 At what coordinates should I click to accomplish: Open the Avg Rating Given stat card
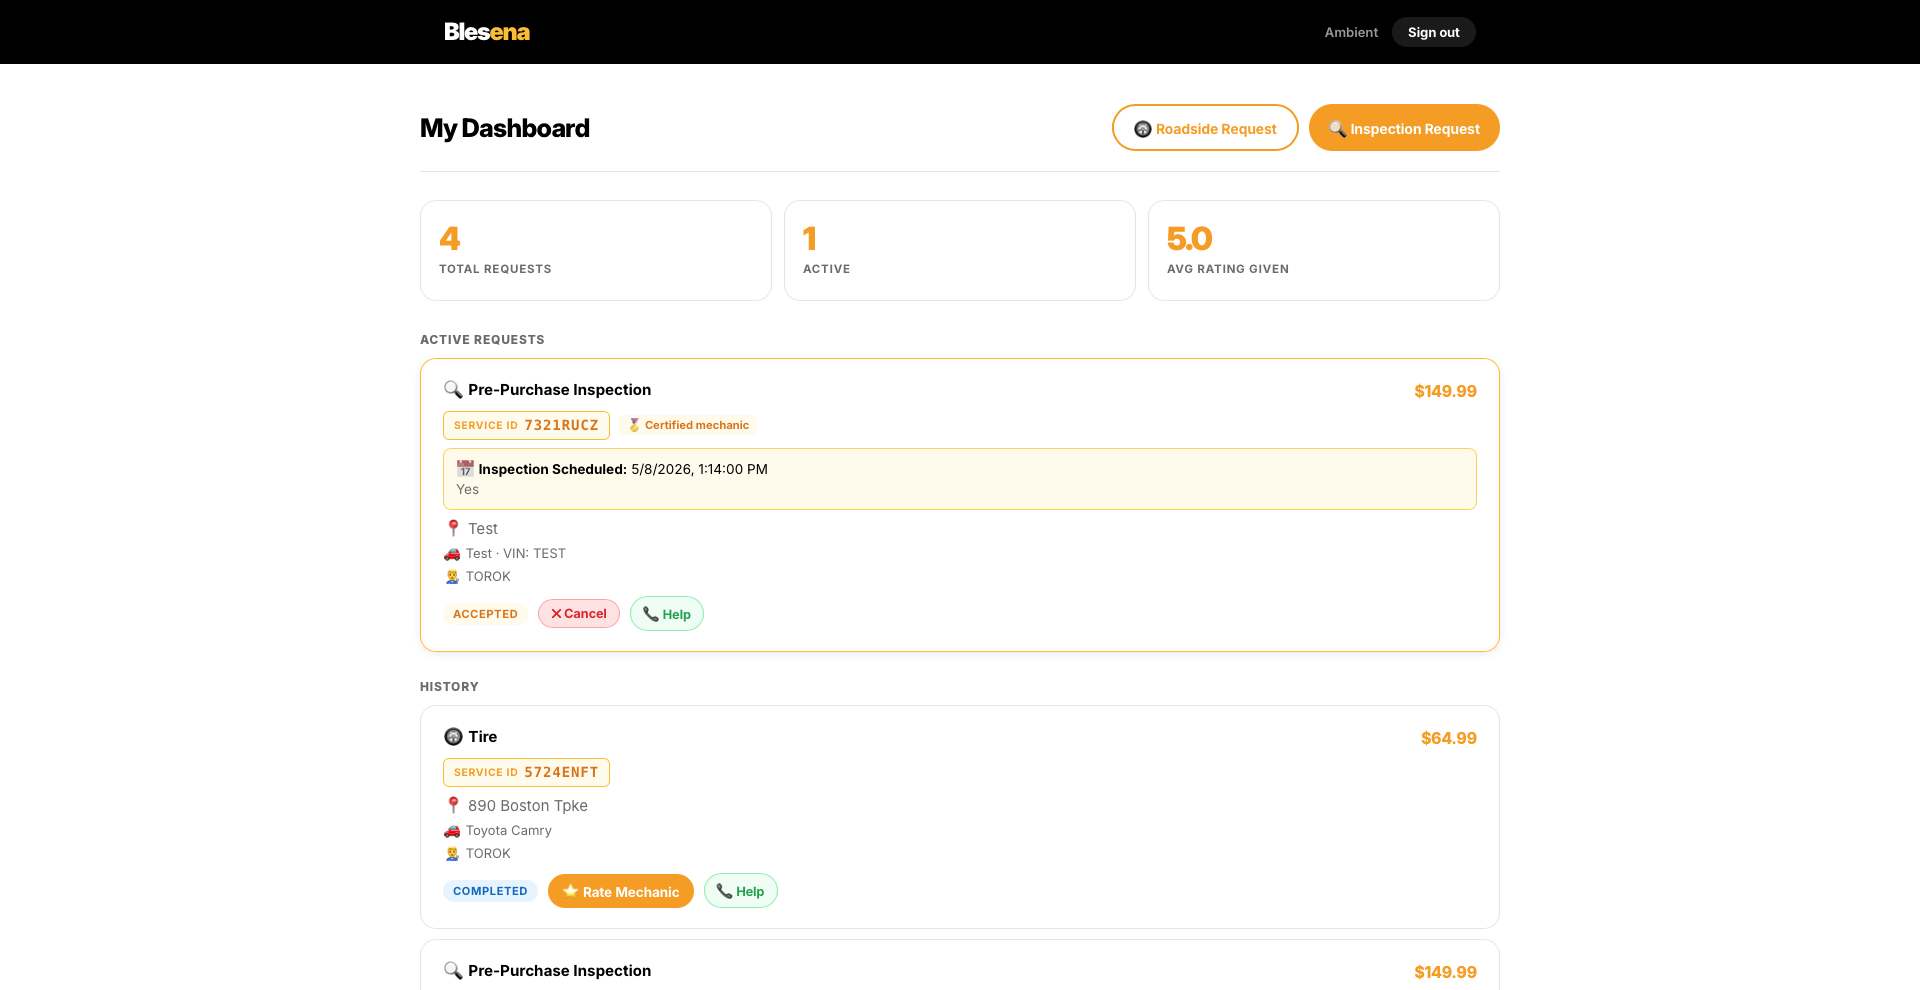pyautogui.click(x=1324, y=250)
